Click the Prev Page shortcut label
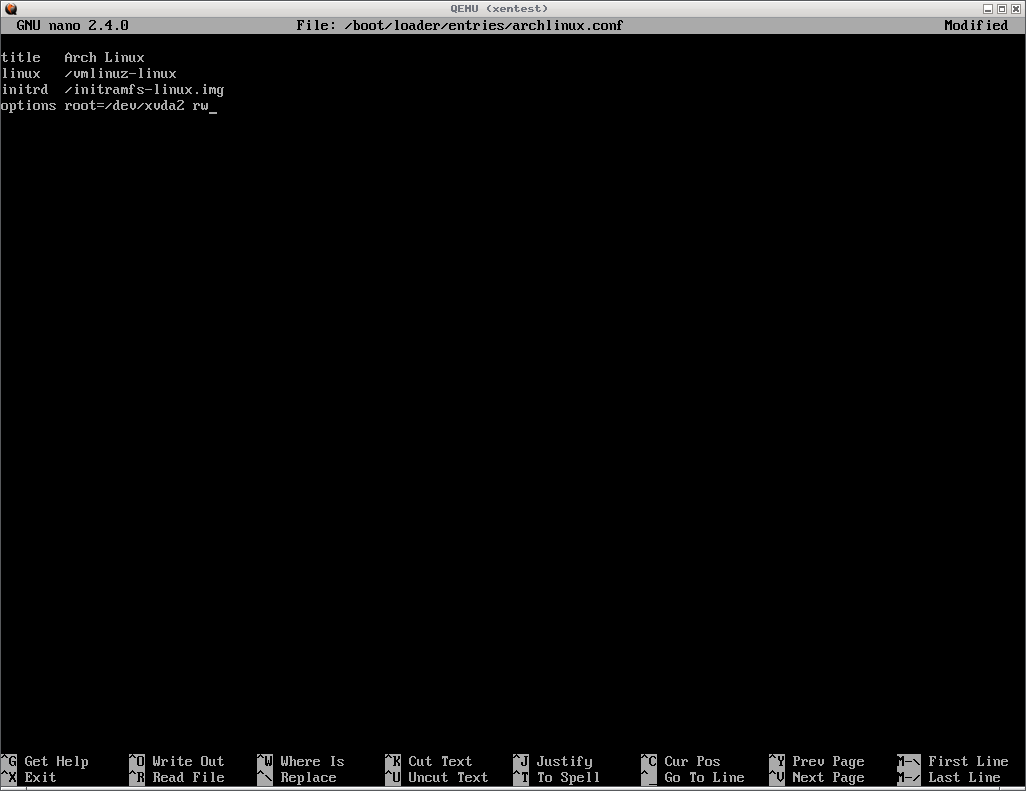 coord(827,761)
